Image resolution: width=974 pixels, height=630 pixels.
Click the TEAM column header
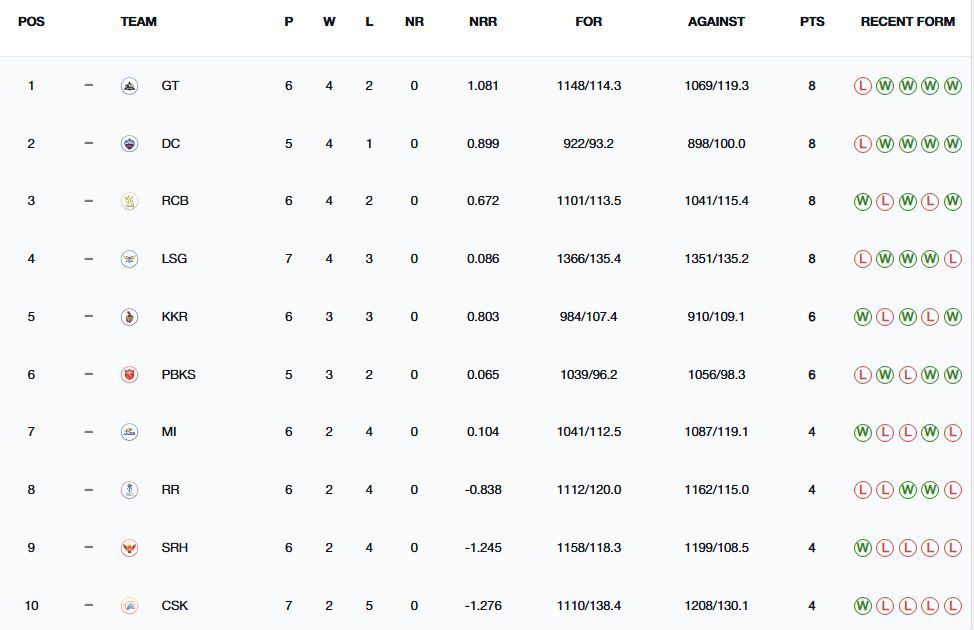point(139,22)
